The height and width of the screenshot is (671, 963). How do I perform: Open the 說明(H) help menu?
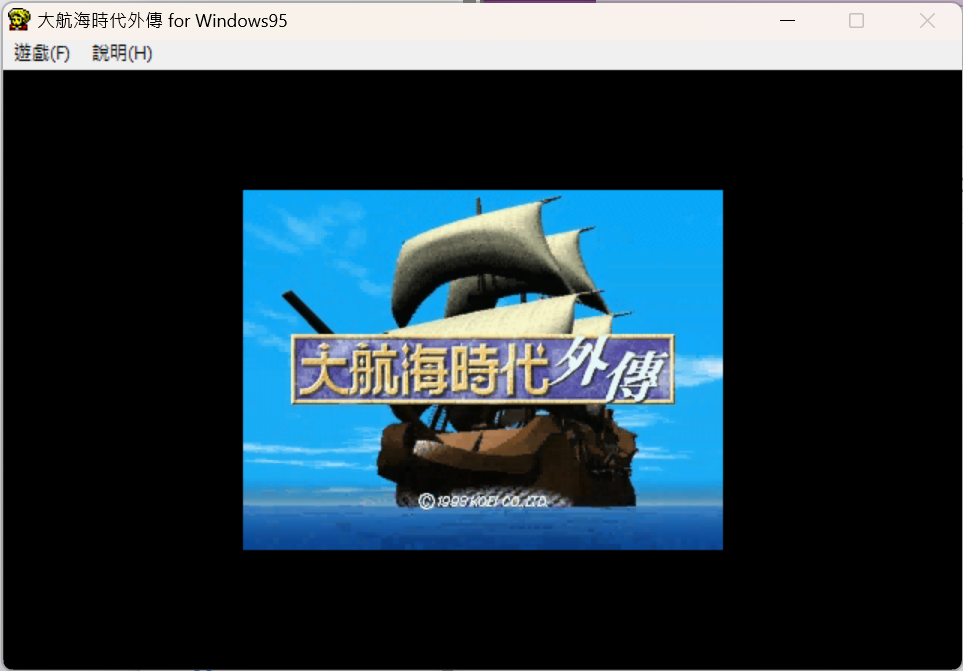click(122, 53)
